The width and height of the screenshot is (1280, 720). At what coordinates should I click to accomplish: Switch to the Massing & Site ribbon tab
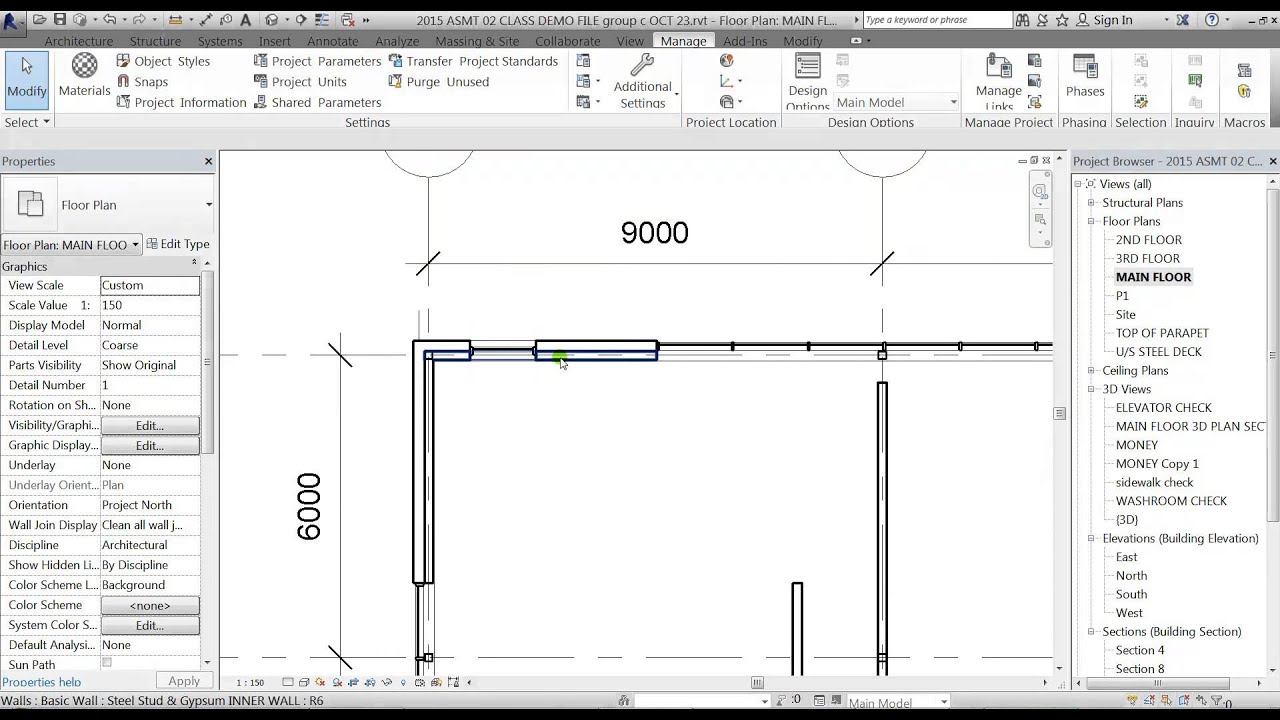(477, 41)
